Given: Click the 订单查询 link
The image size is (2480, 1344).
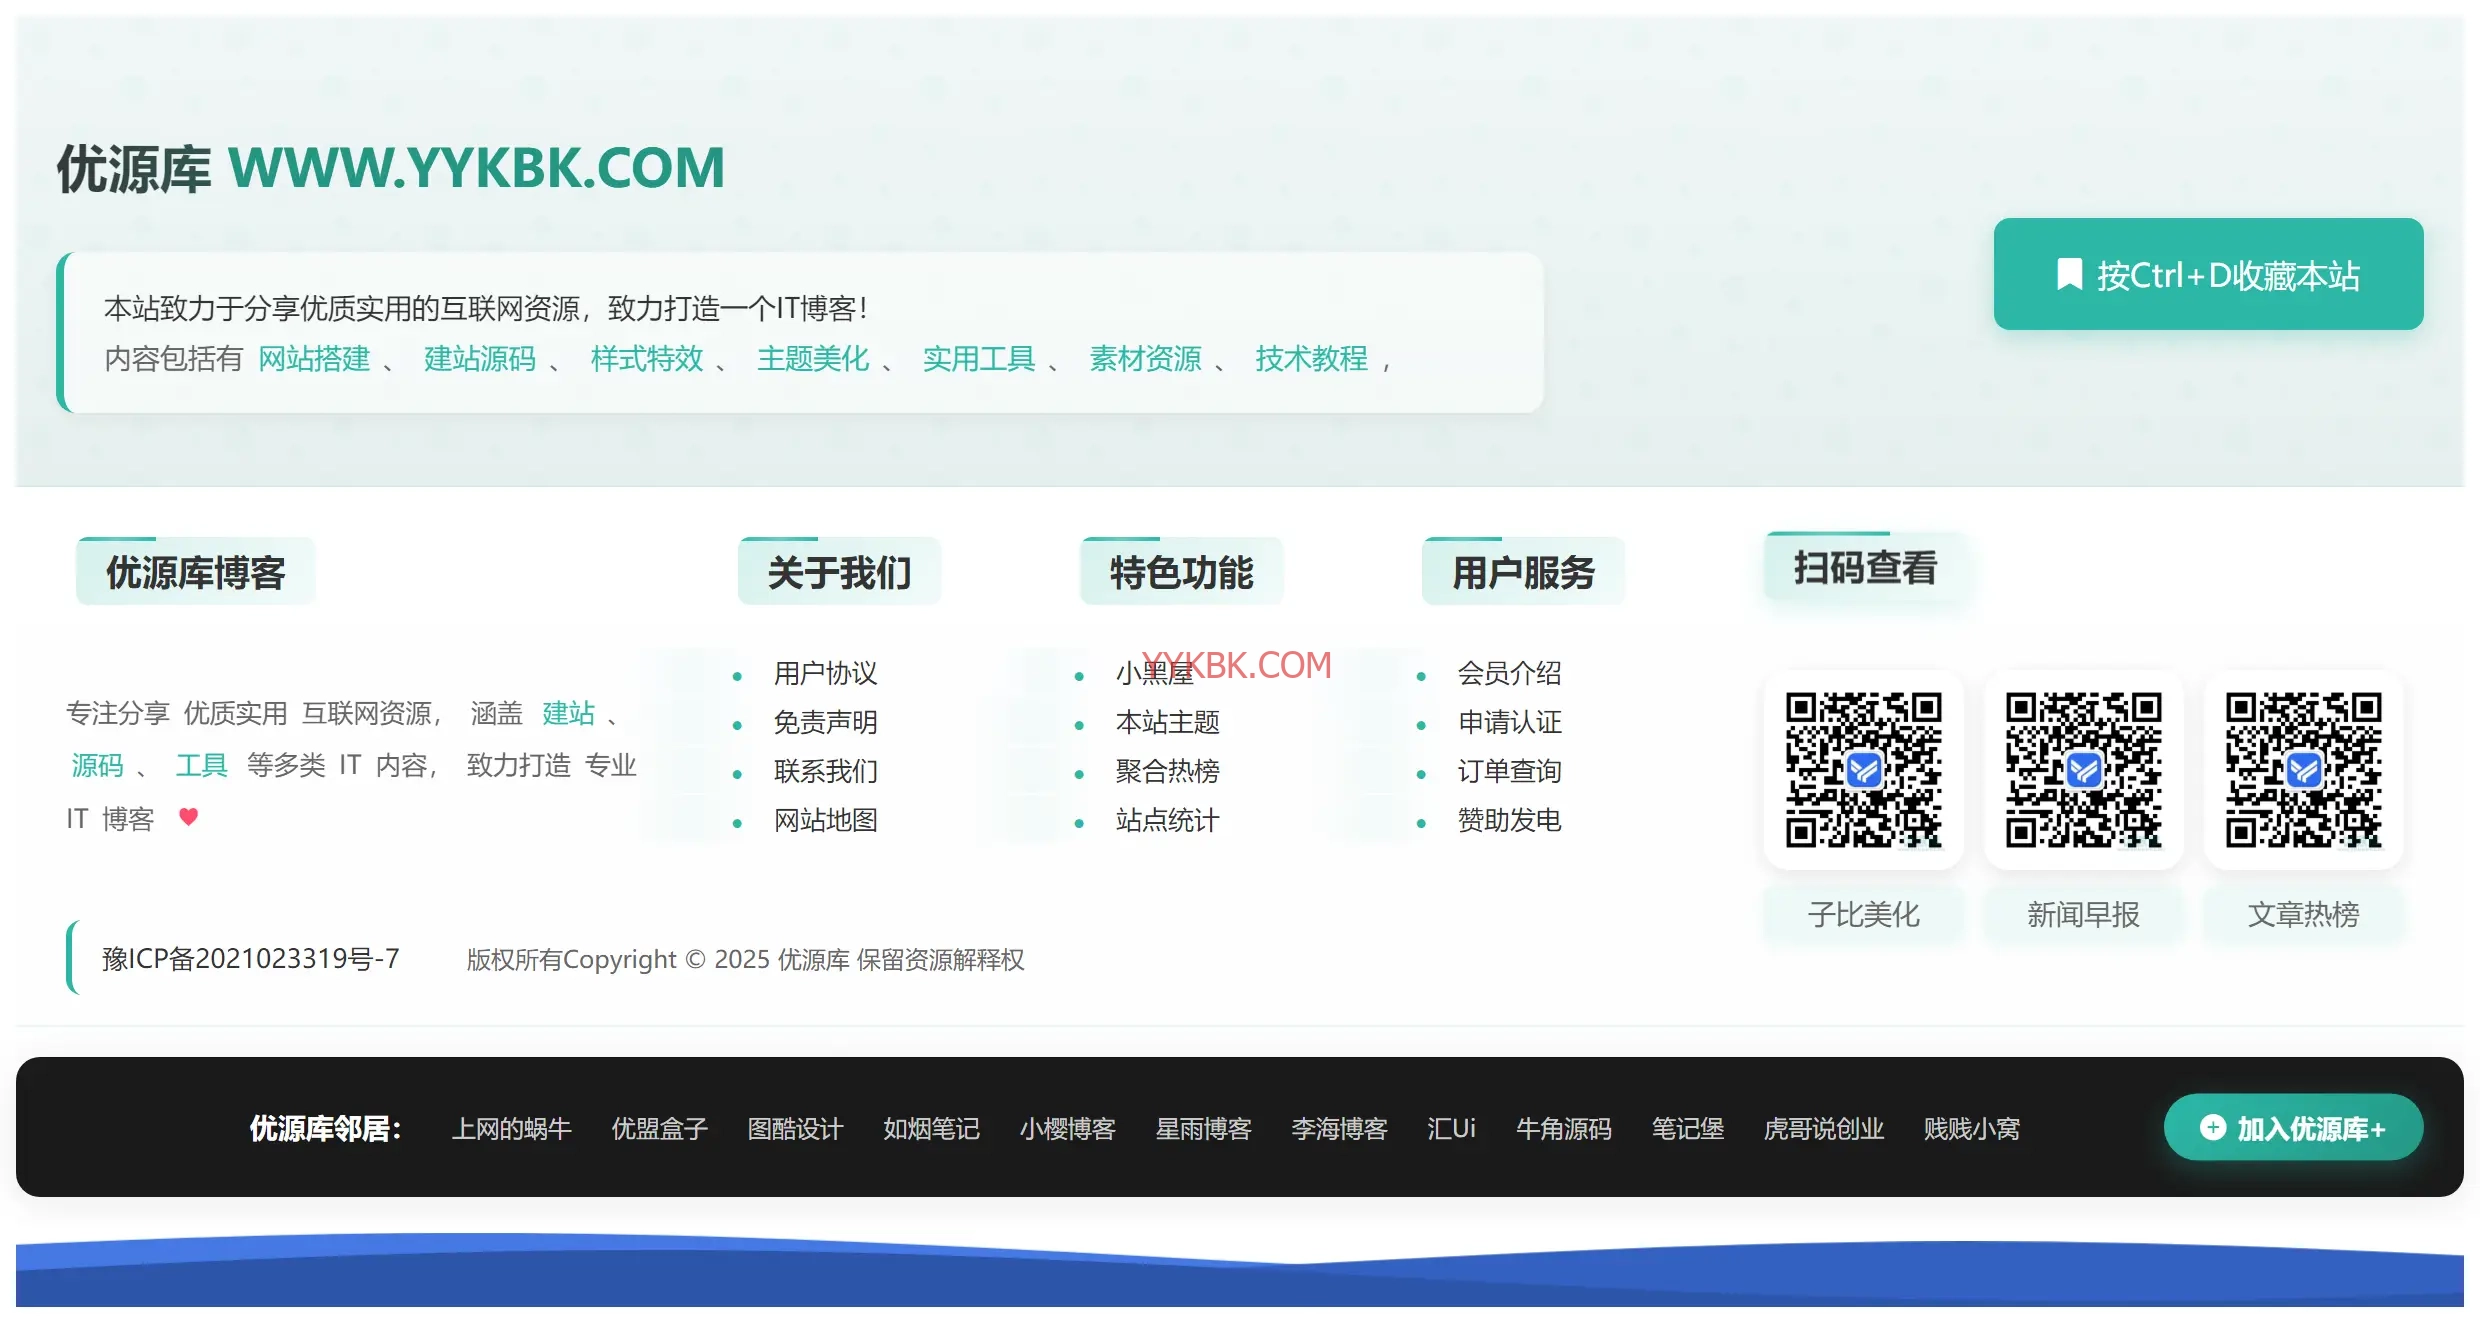Looking at the screenshot, I should (x=1509, y=771).
